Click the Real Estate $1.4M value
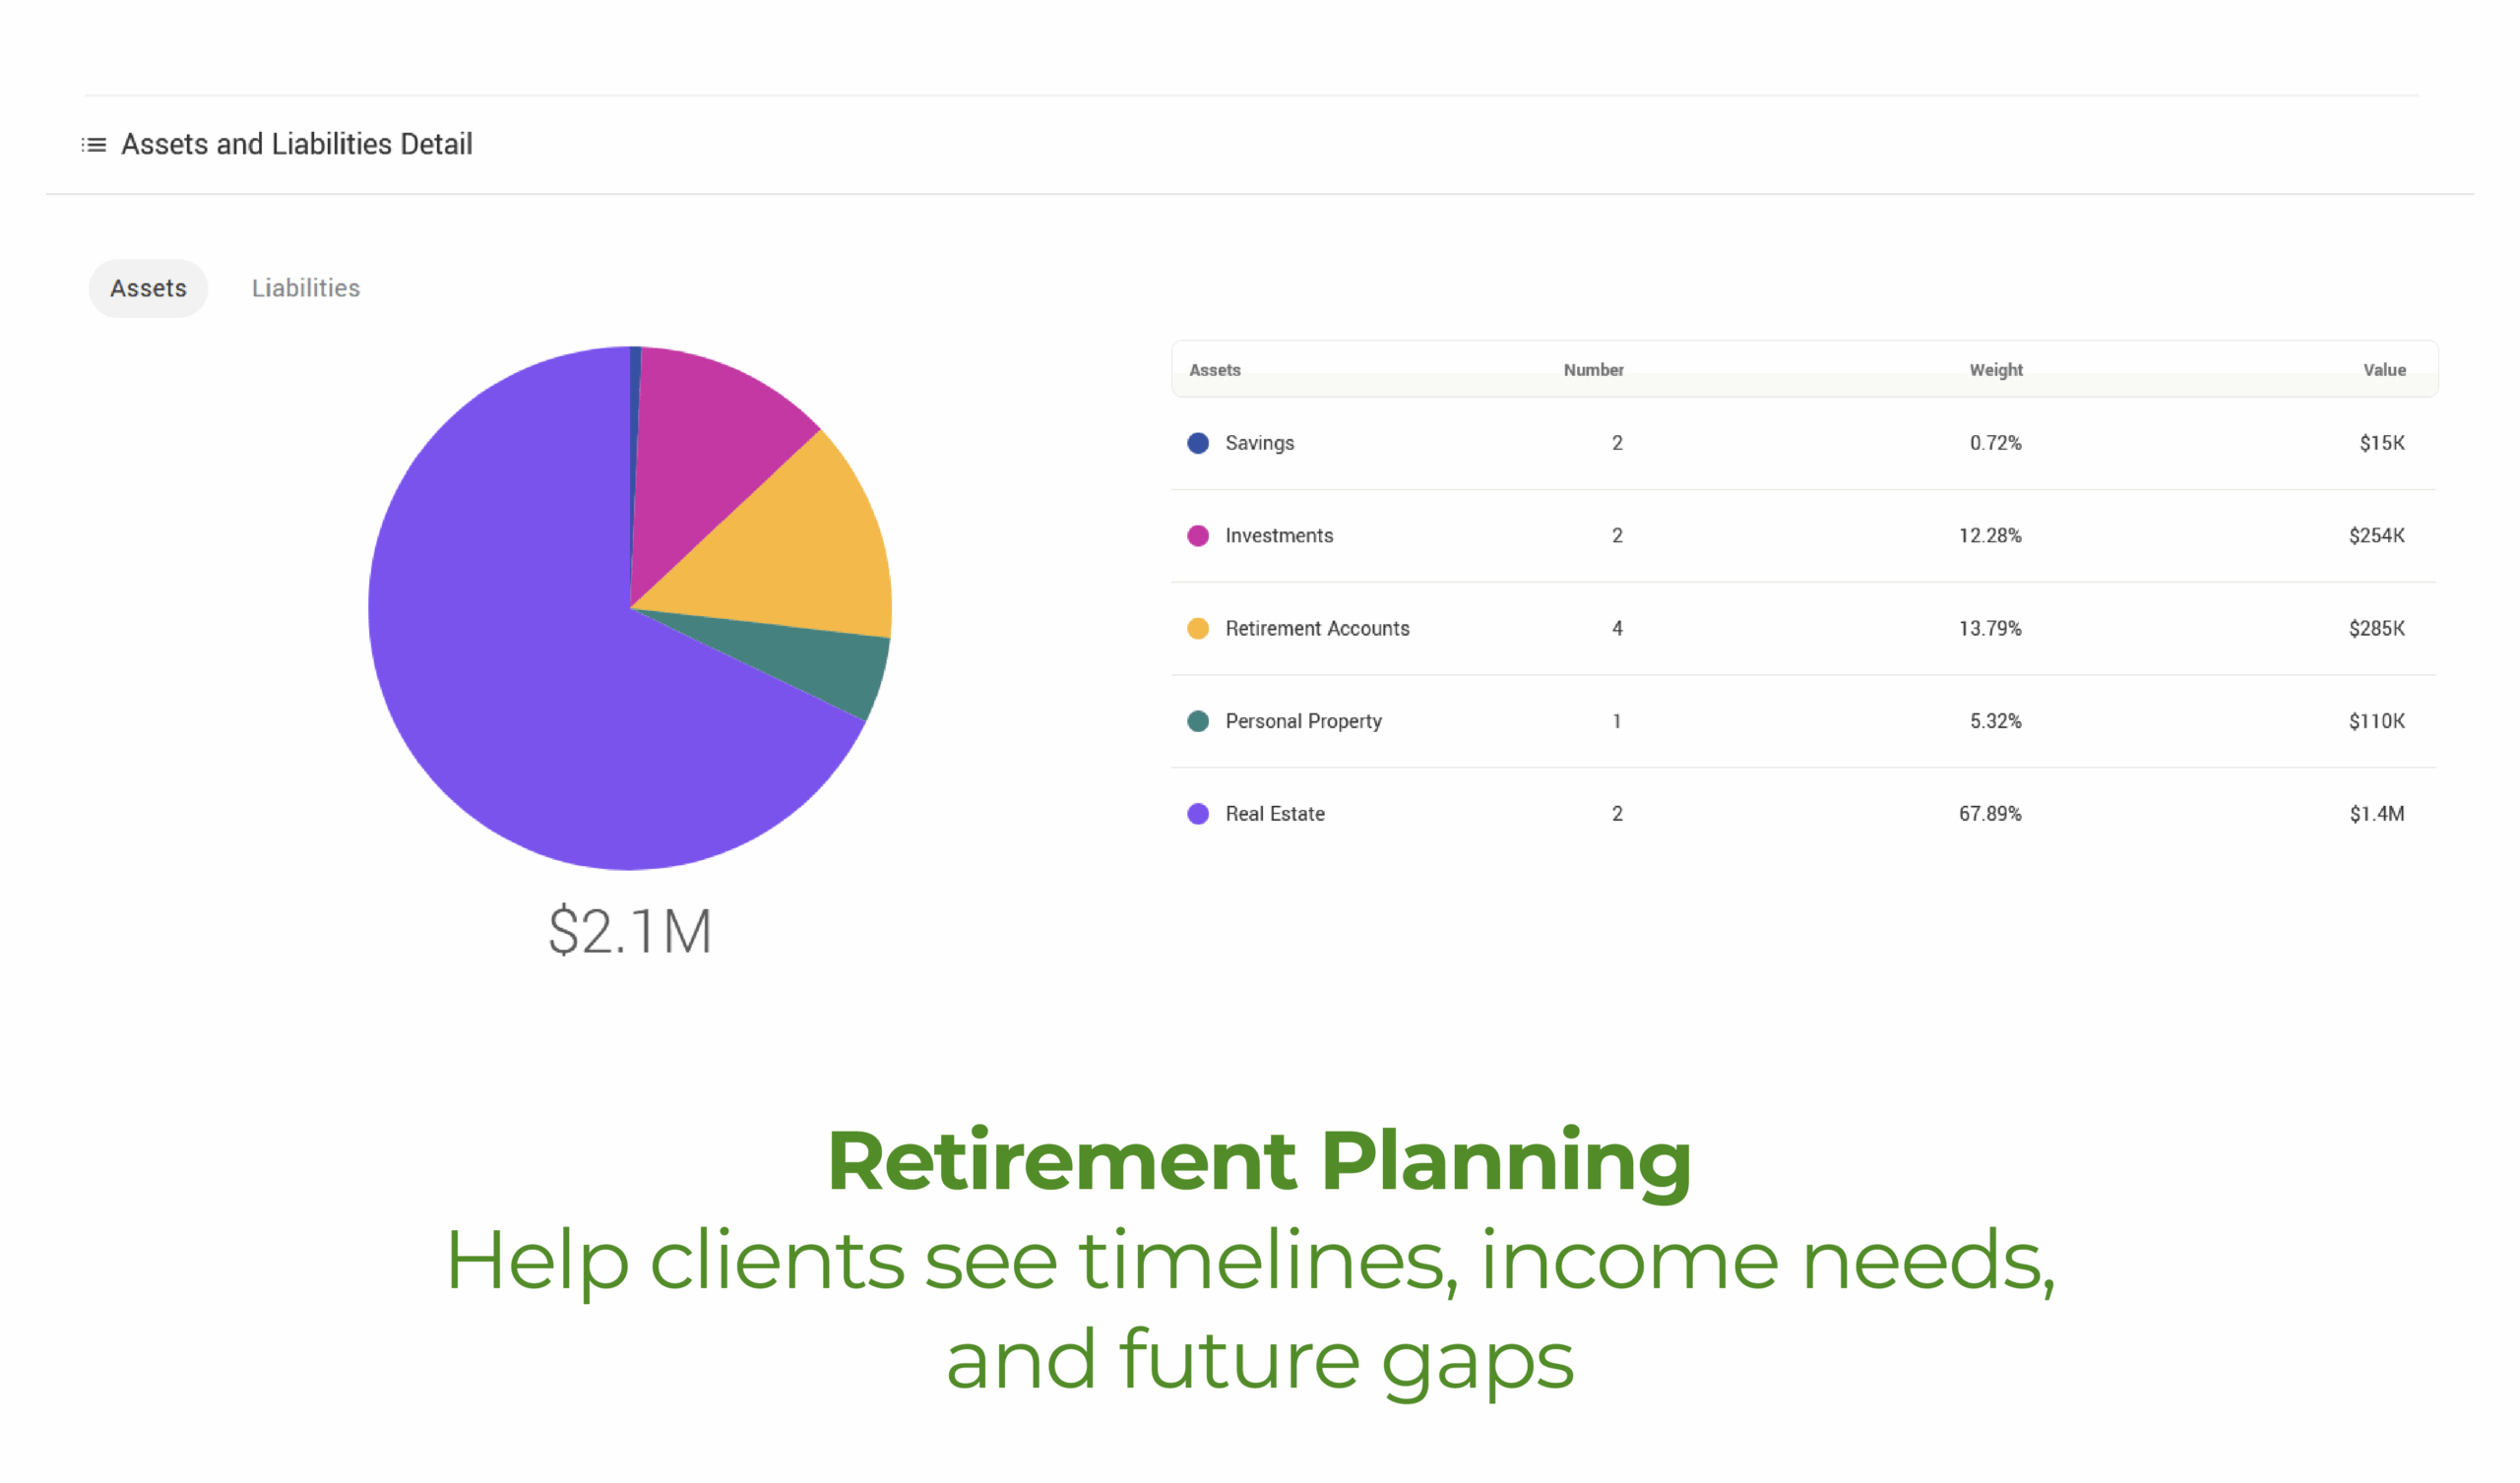Image resolution: width=2520 pixels, height=1483 pixels. [2376, 814]
